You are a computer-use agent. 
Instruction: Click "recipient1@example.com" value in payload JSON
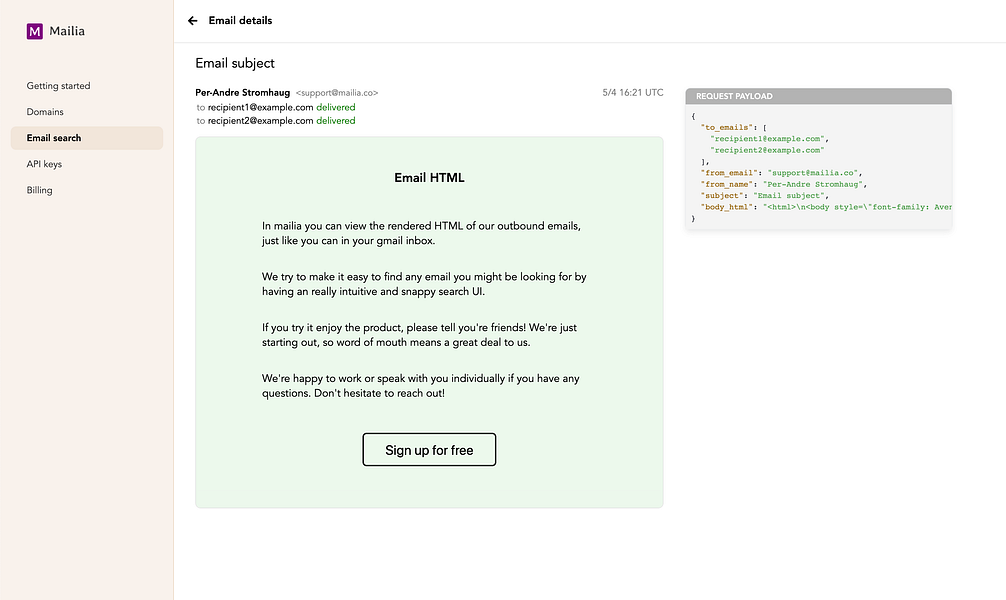767,139
